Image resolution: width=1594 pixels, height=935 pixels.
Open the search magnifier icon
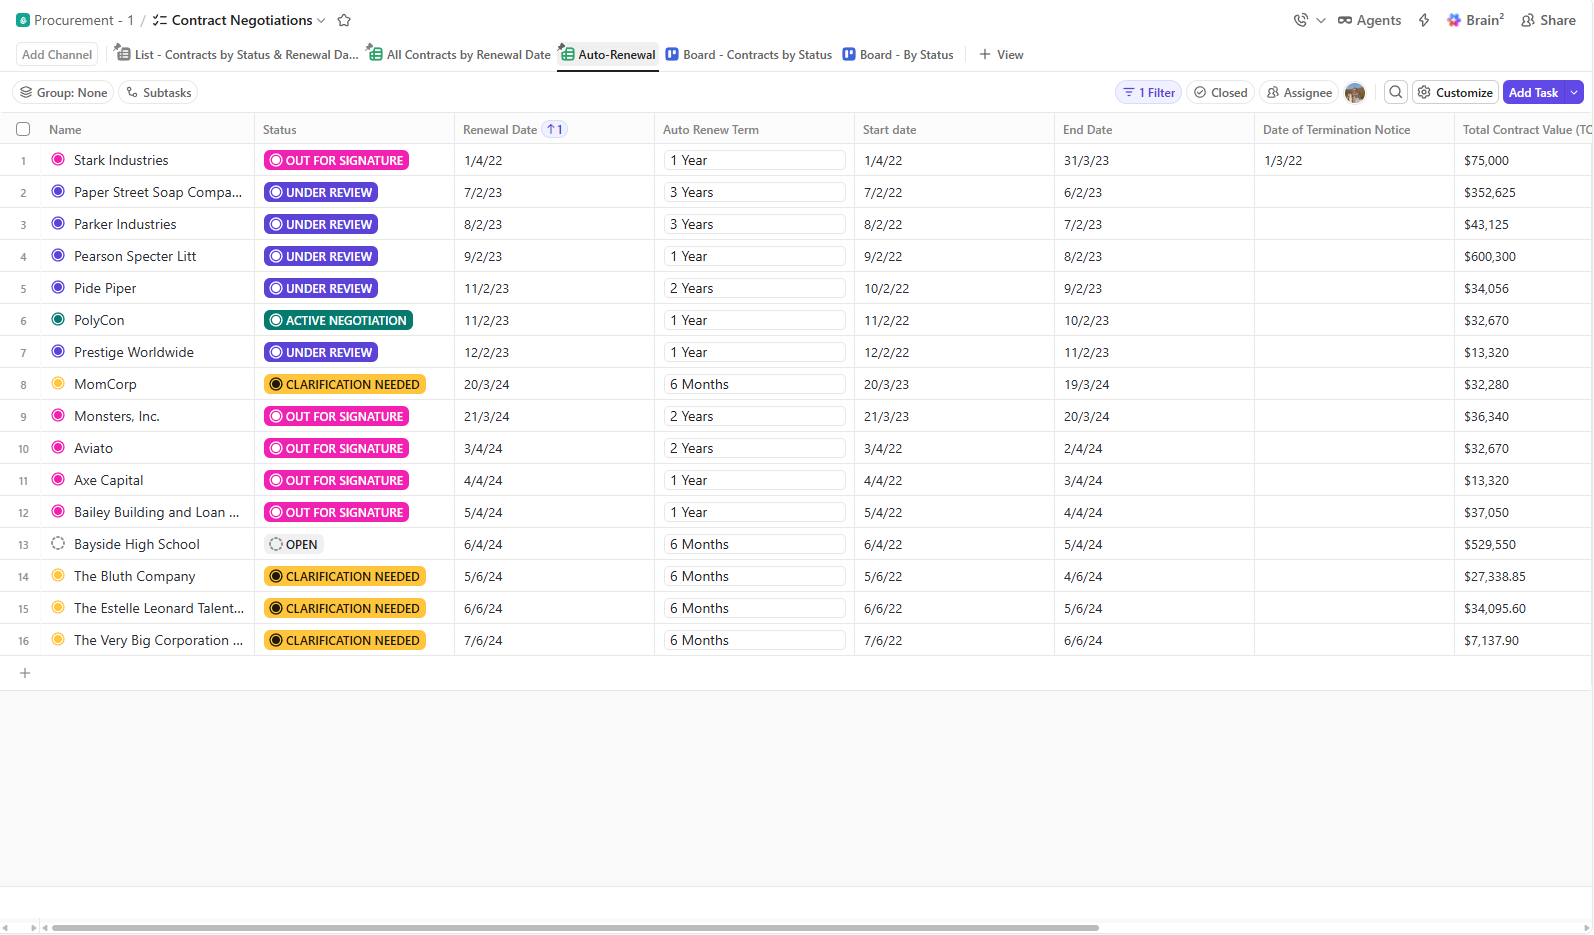point(1396,92)
